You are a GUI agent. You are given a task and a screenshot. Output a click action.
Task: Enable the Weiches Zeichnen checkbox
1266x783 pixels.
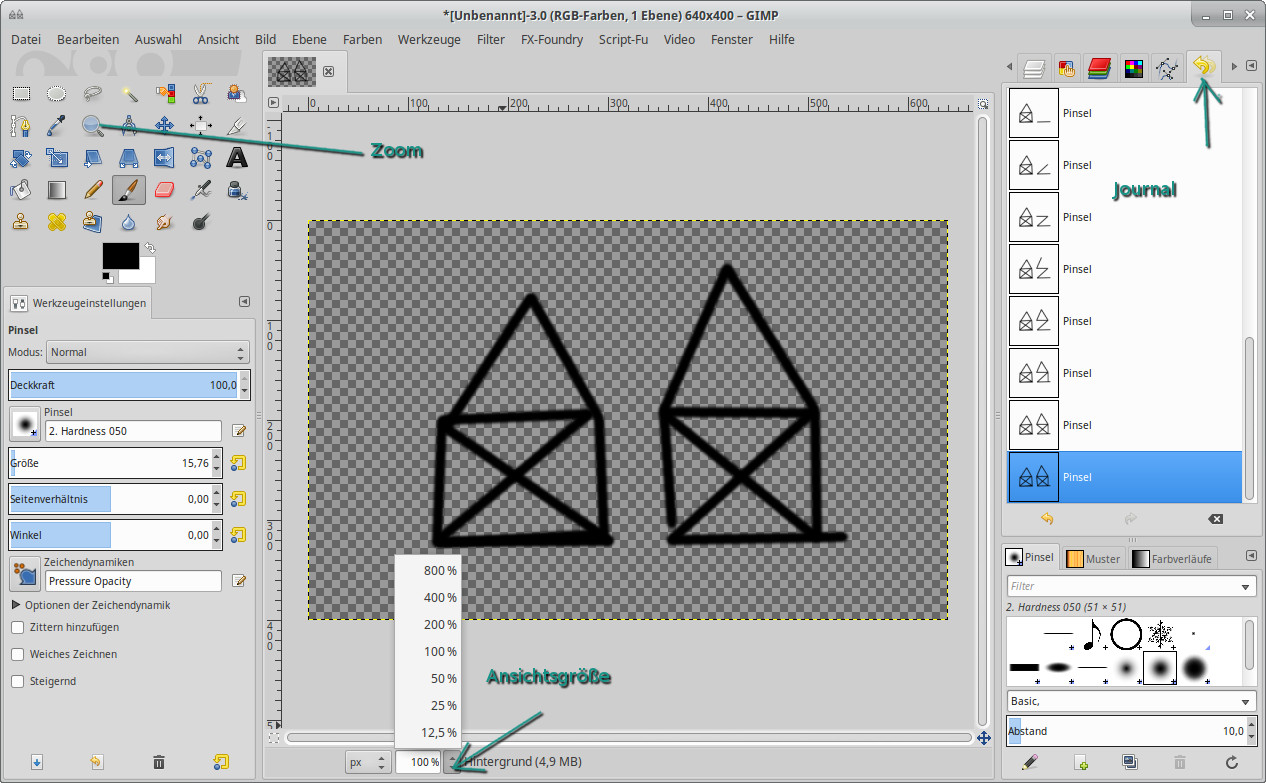point(18,654)
